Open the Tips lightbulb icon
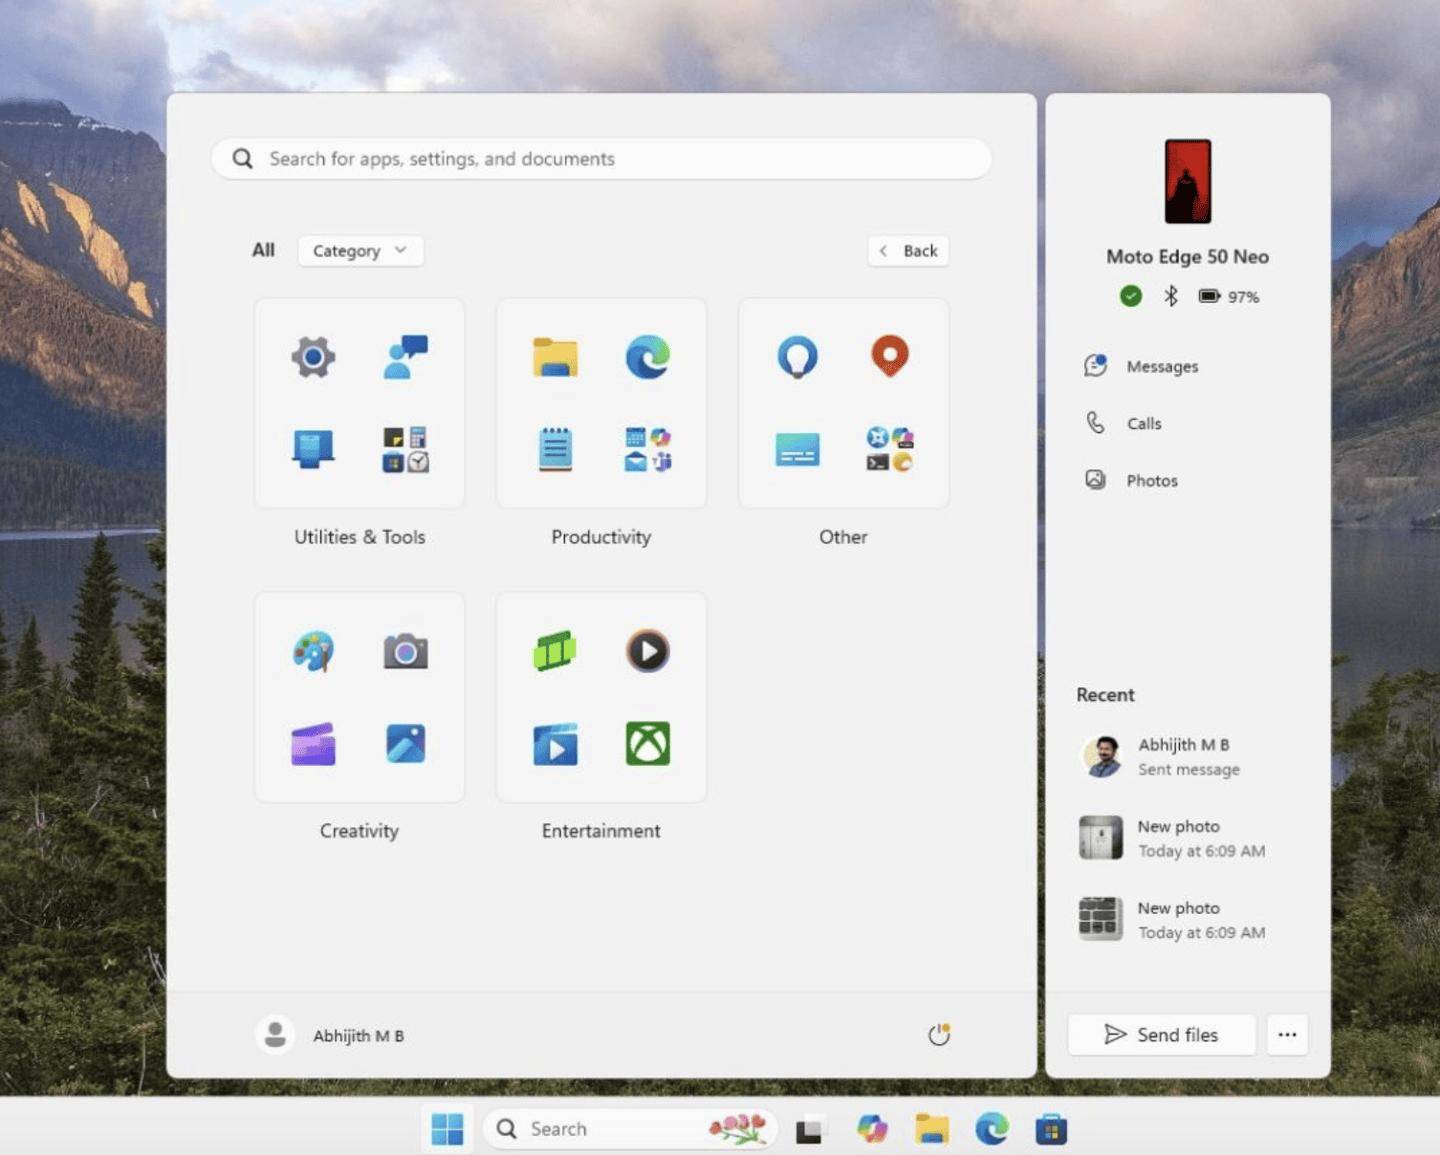The image size is (1440, 1155). point(797,357)
